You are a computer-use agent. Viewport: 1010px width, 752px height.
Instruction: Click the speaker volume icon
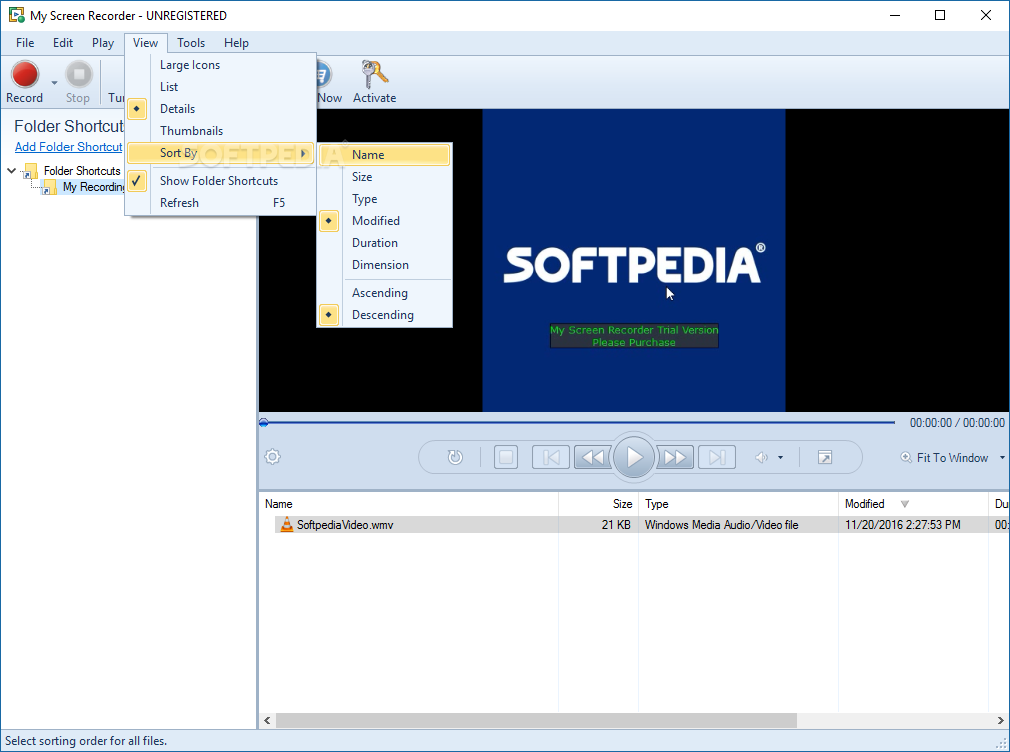pos(761,458)
